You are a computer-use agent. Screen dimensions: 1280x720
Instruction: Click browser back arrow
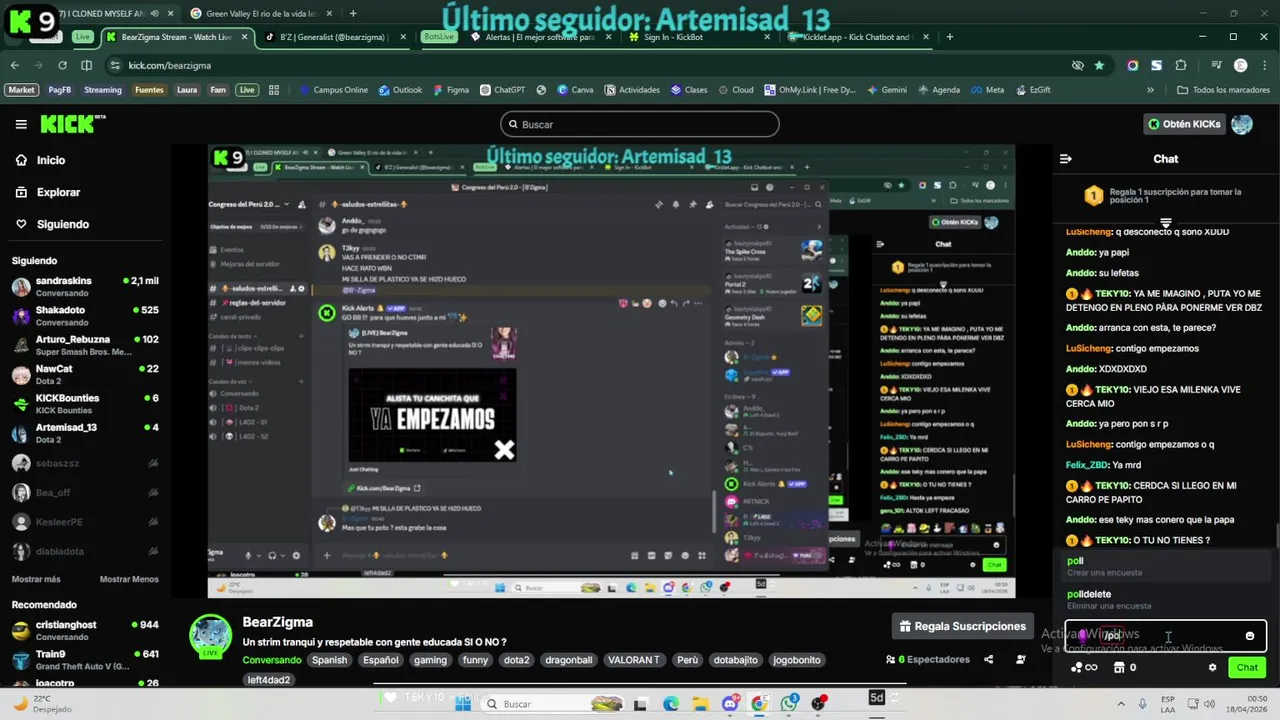[x=14, y=65]
